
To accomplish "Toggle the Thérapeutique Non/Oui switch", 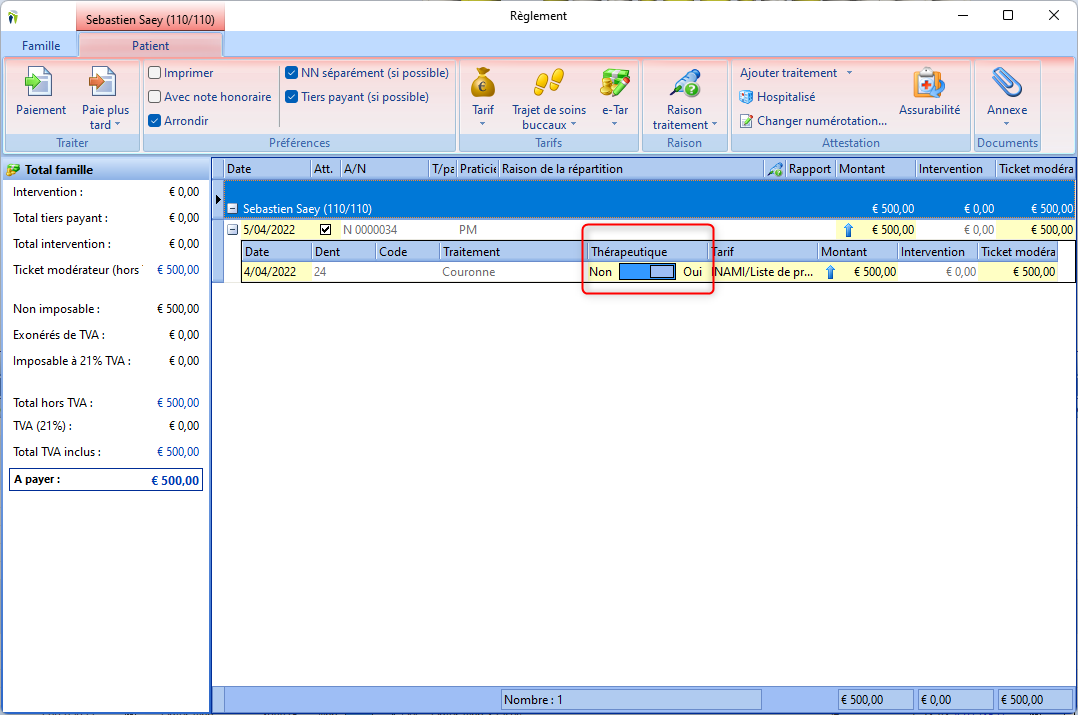I will [647, 272].
